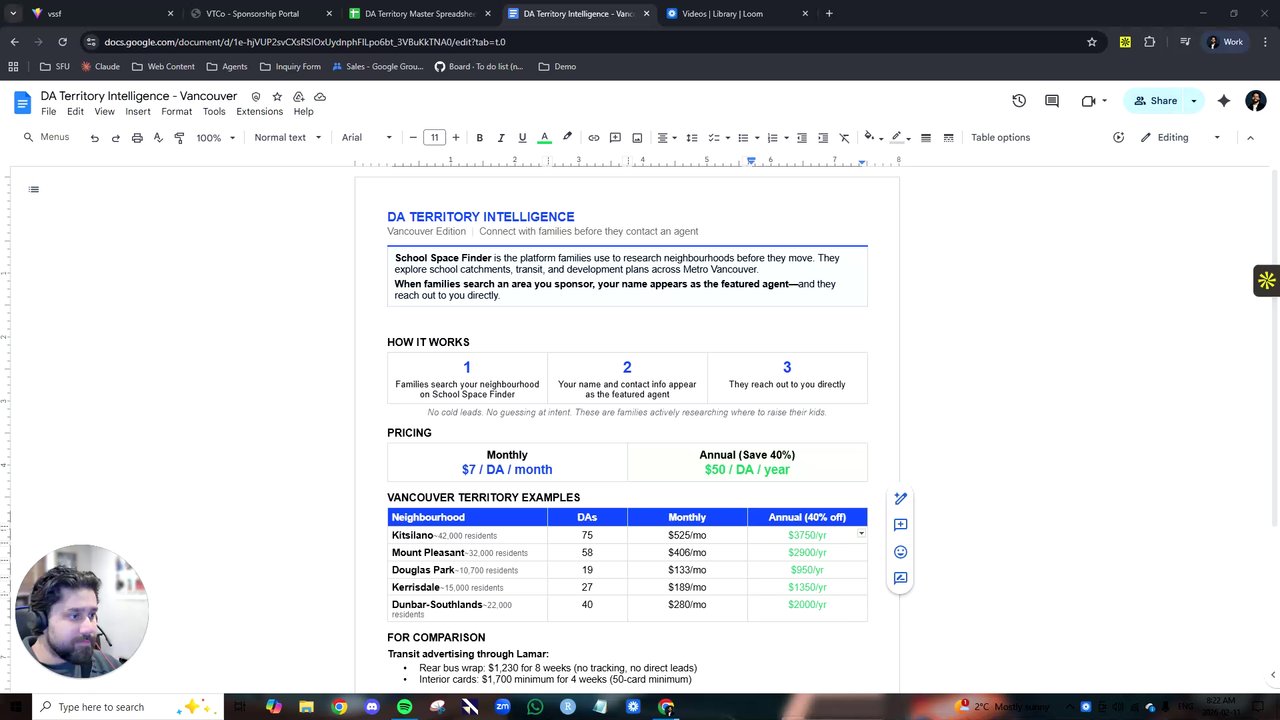Switch to the Videos Library Loom tab
This screenshot has height=720, width=1280.
coord(738,14)
